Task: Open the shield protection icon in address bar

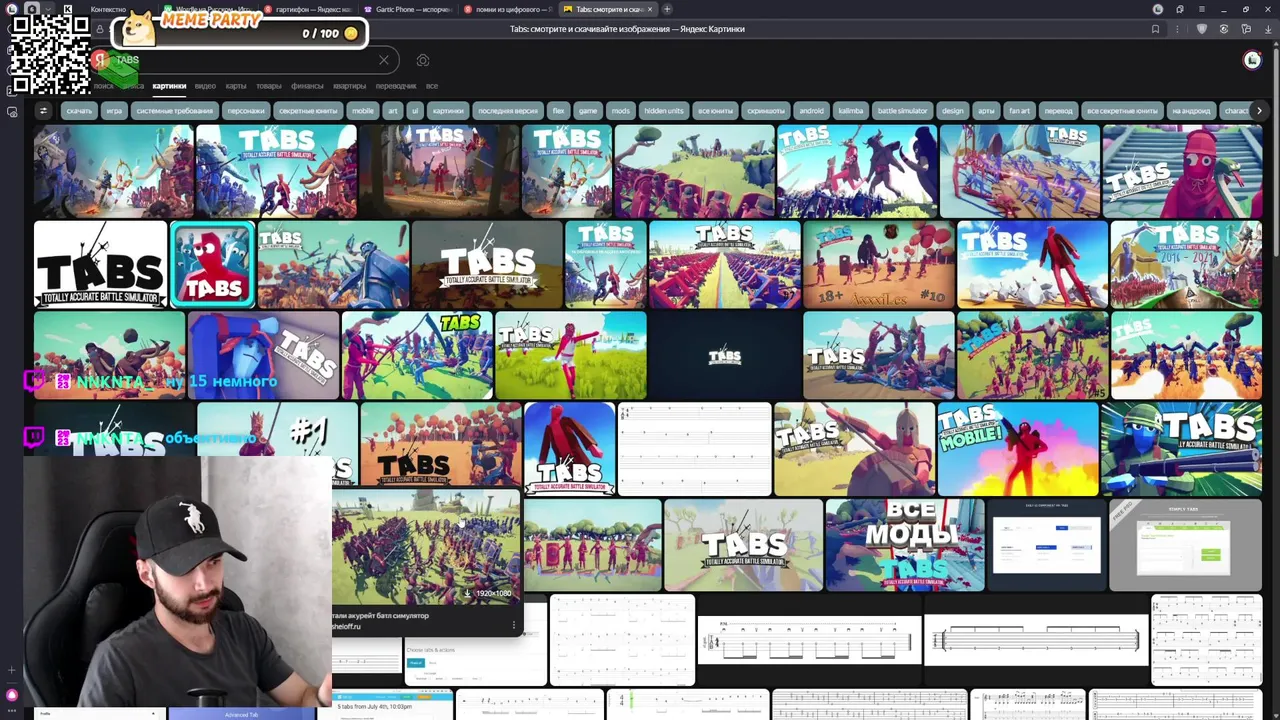Action: click(x=1202, y=29)
